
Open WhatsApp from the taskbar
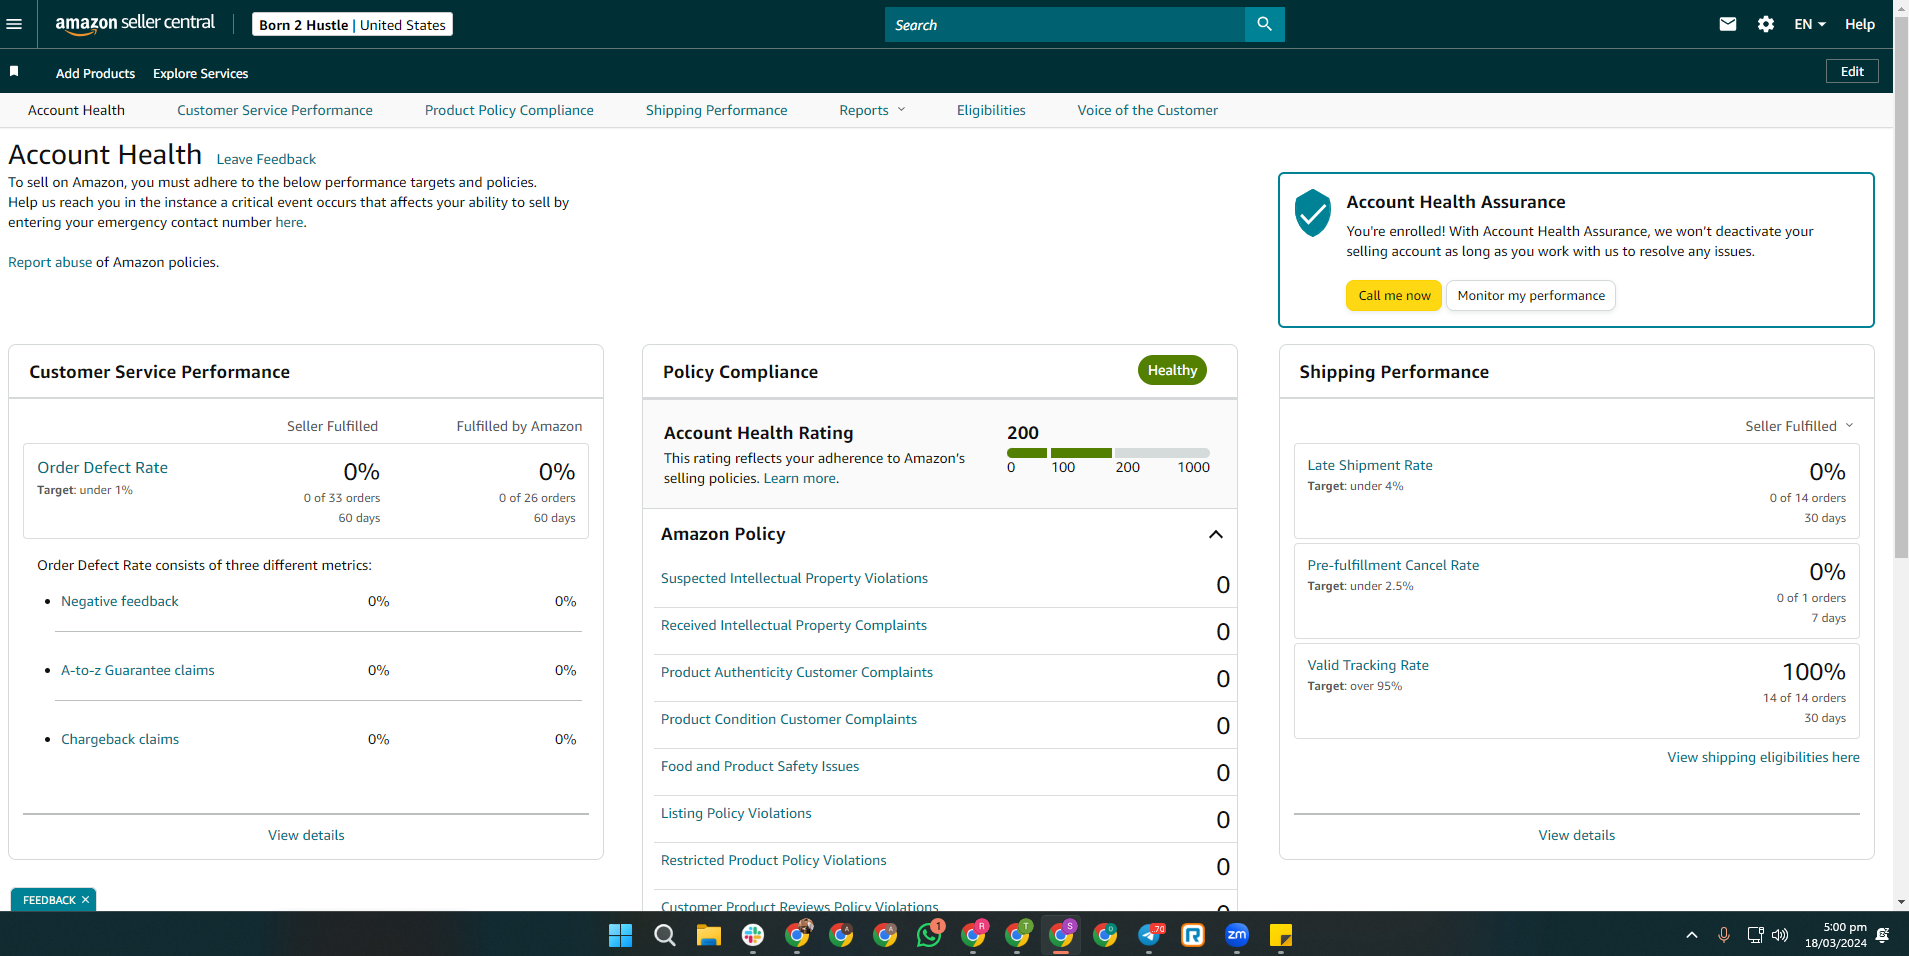pos(929,935)
